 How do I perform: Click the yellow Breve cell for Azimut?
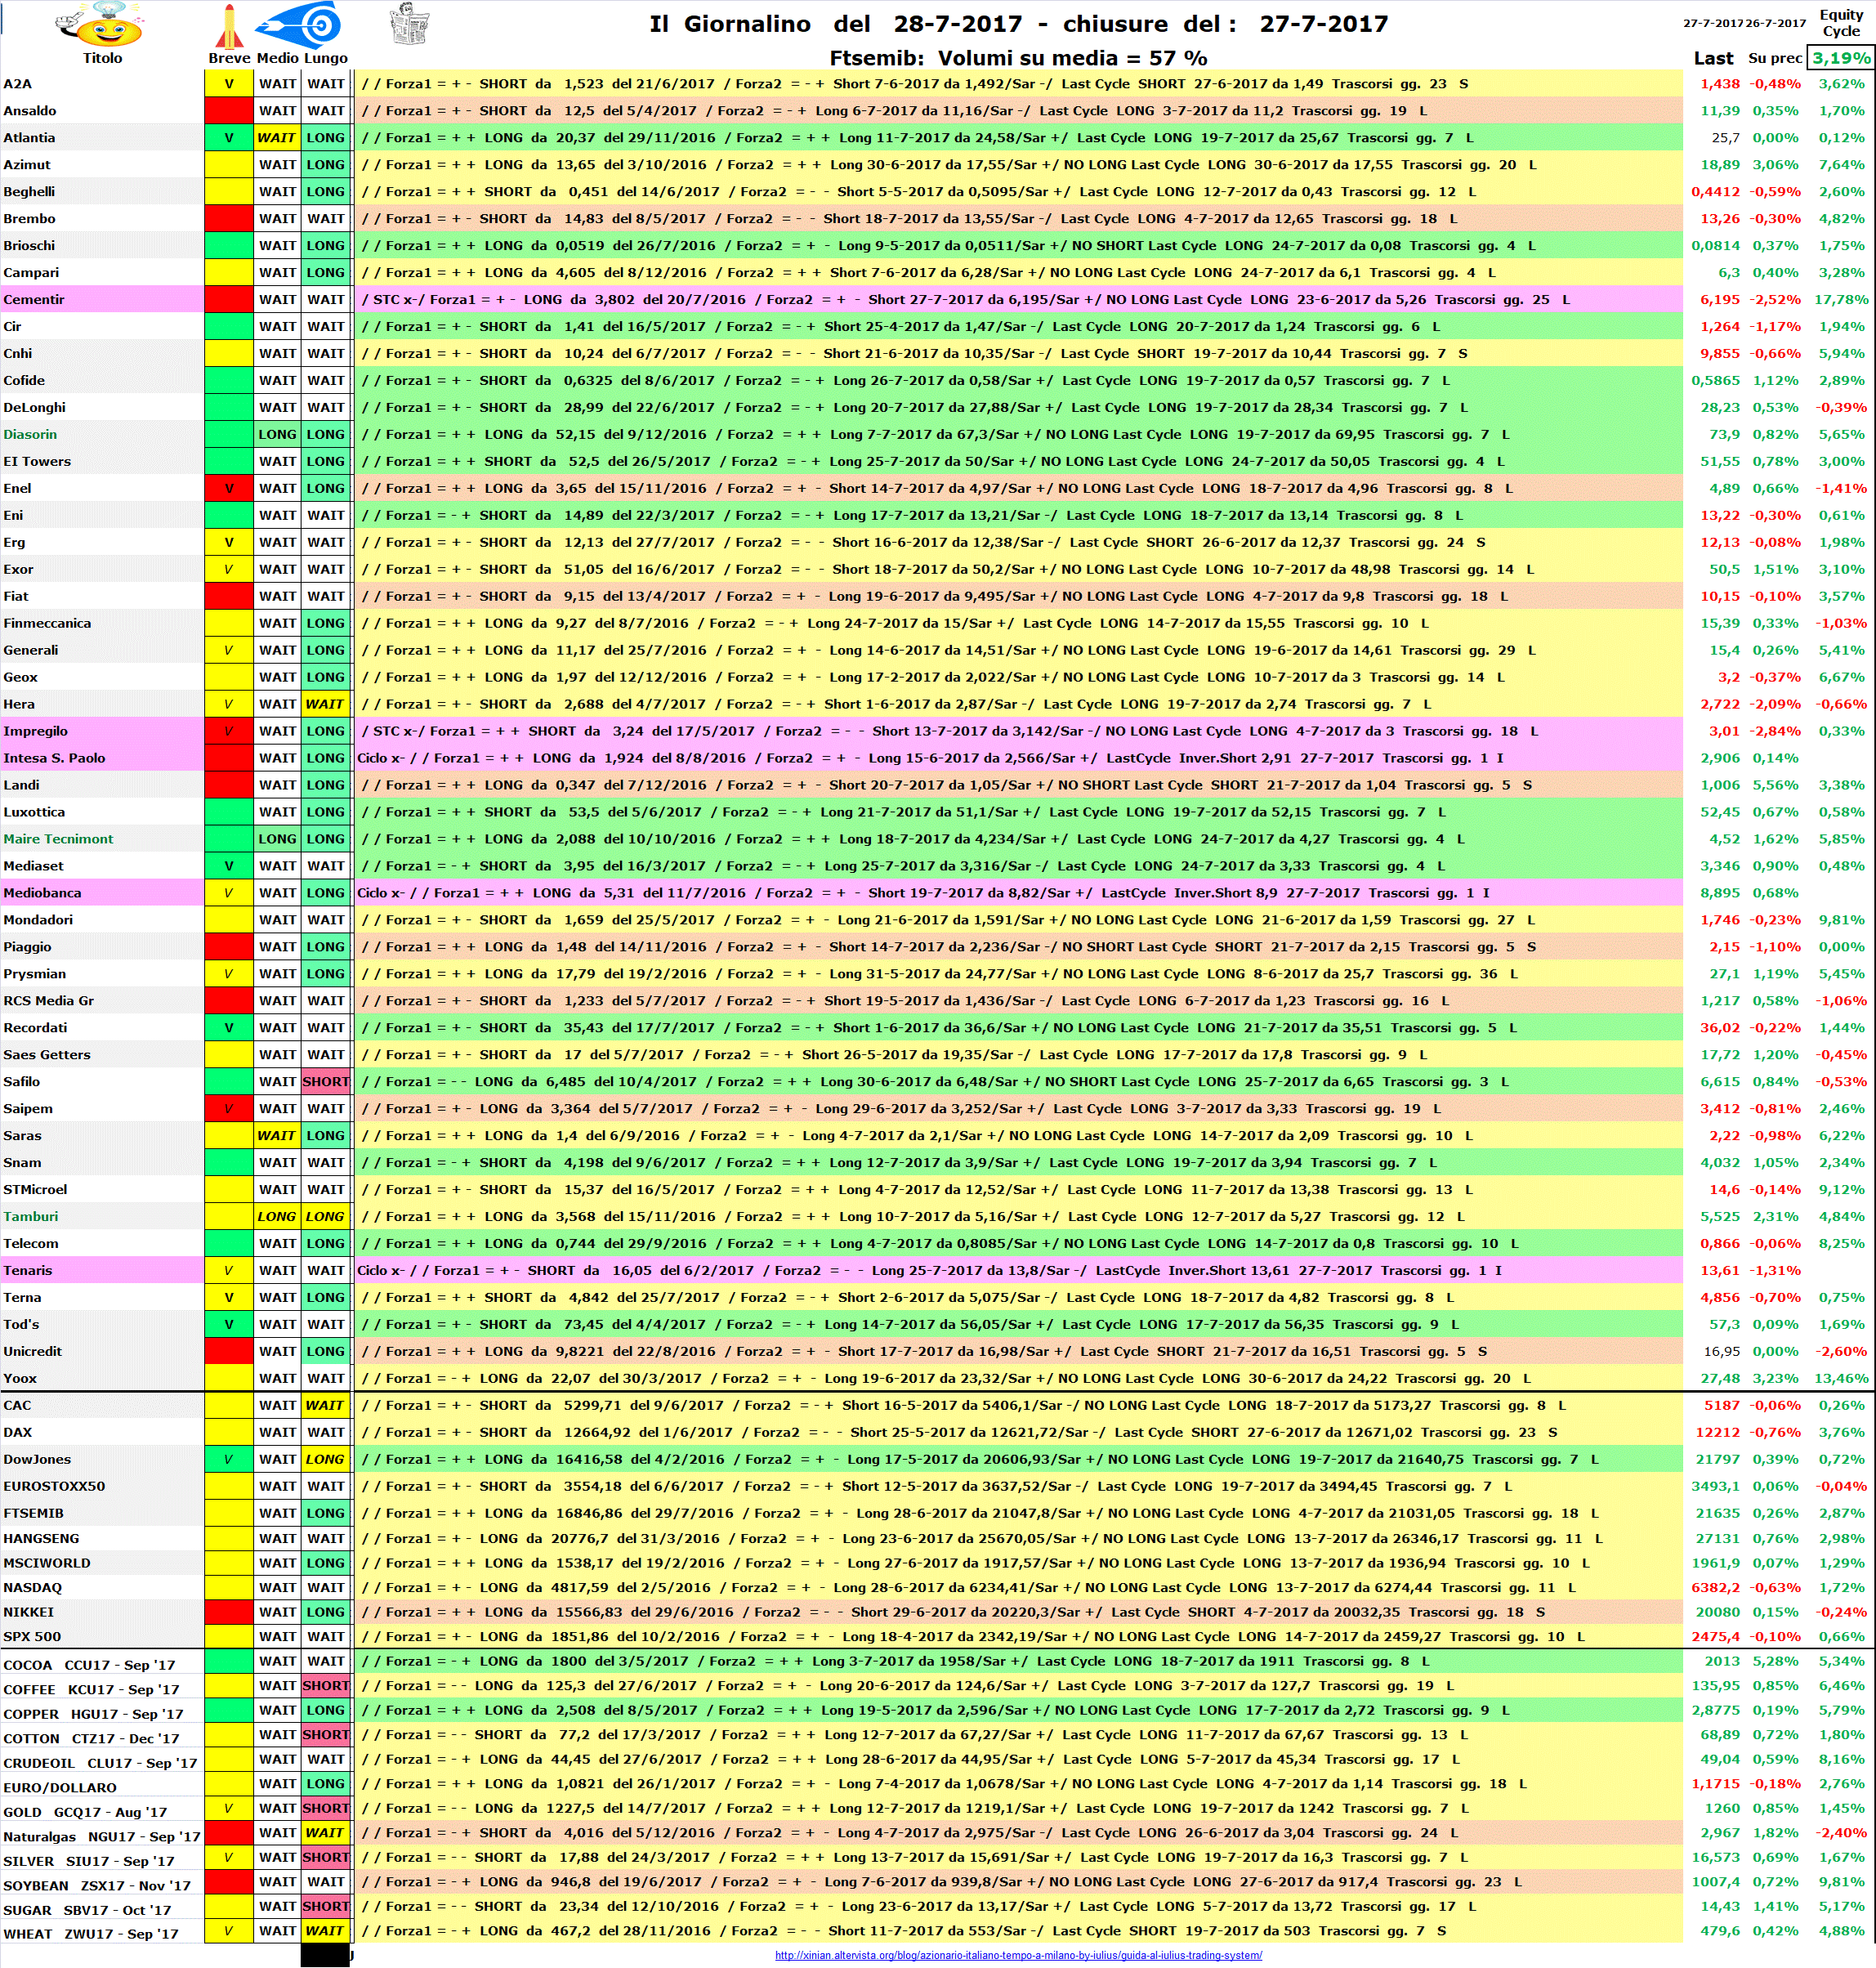[x=229, y=165]
